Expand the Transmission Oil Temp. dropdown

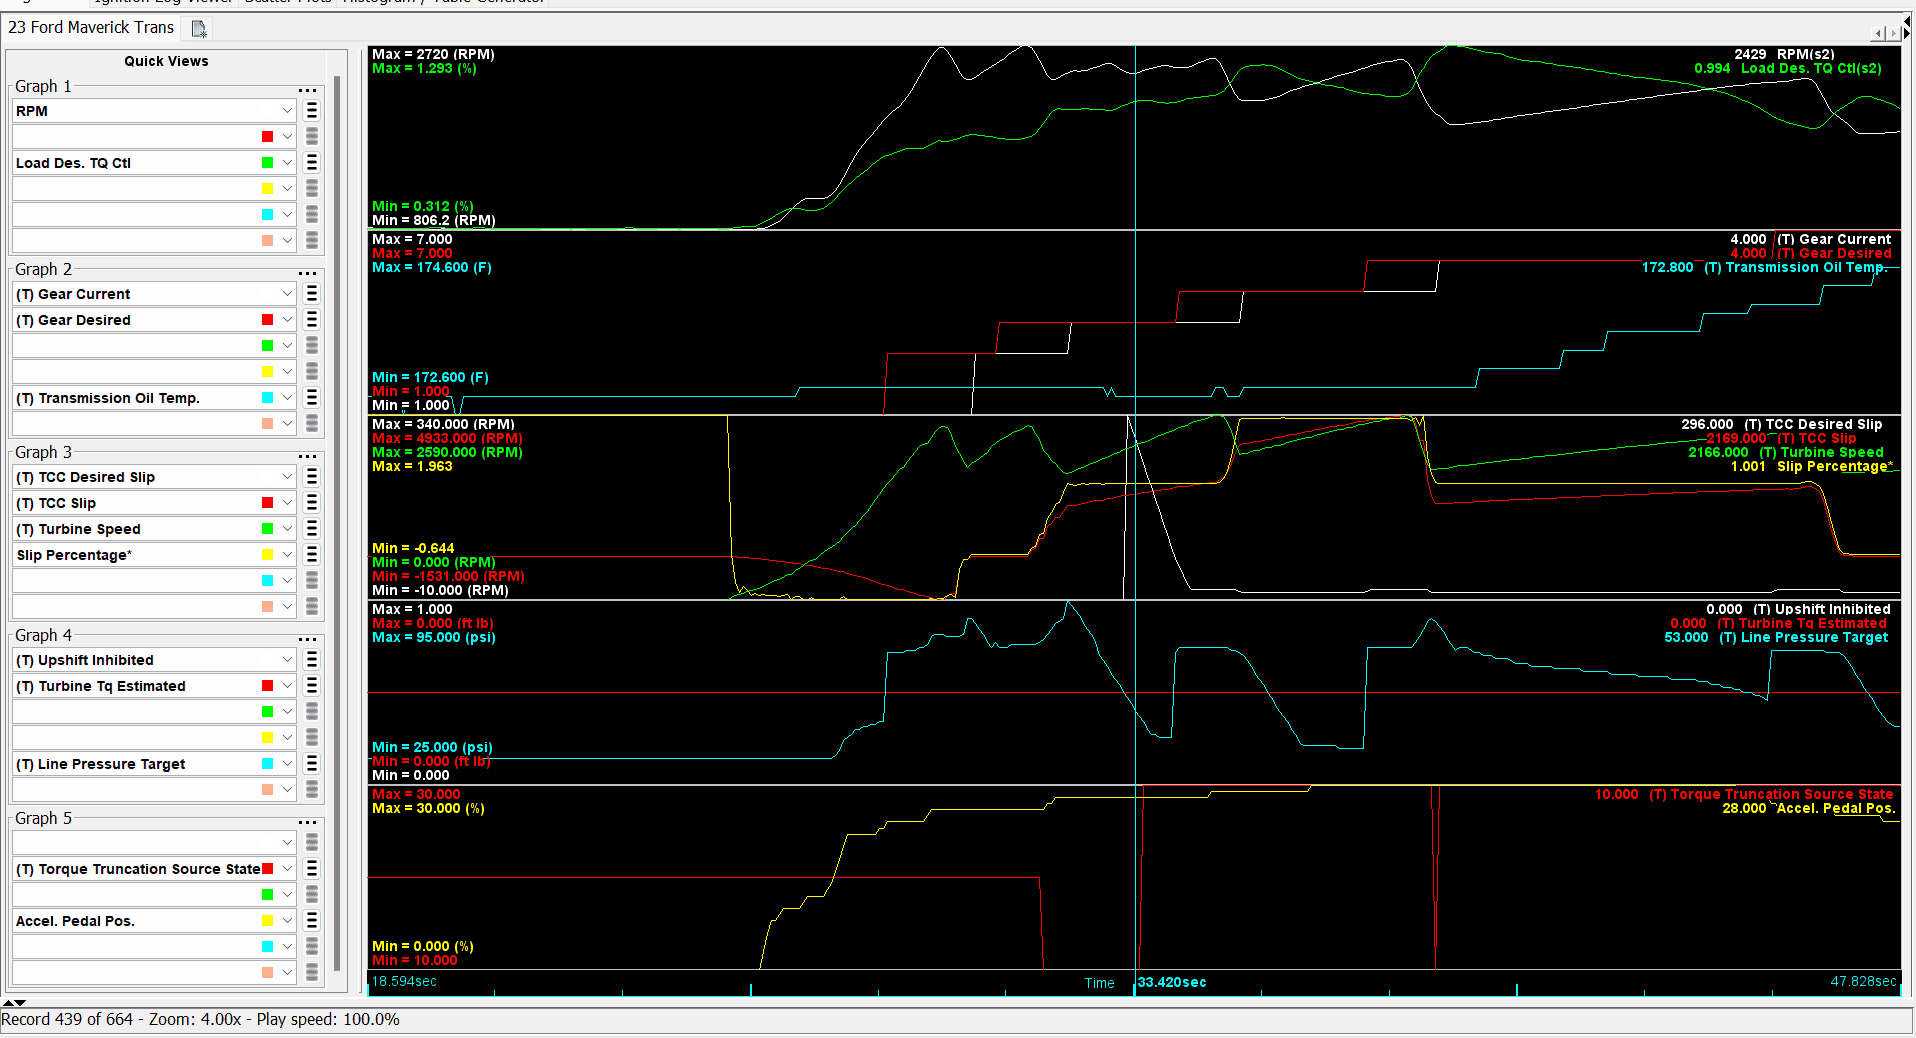[287, 398]
